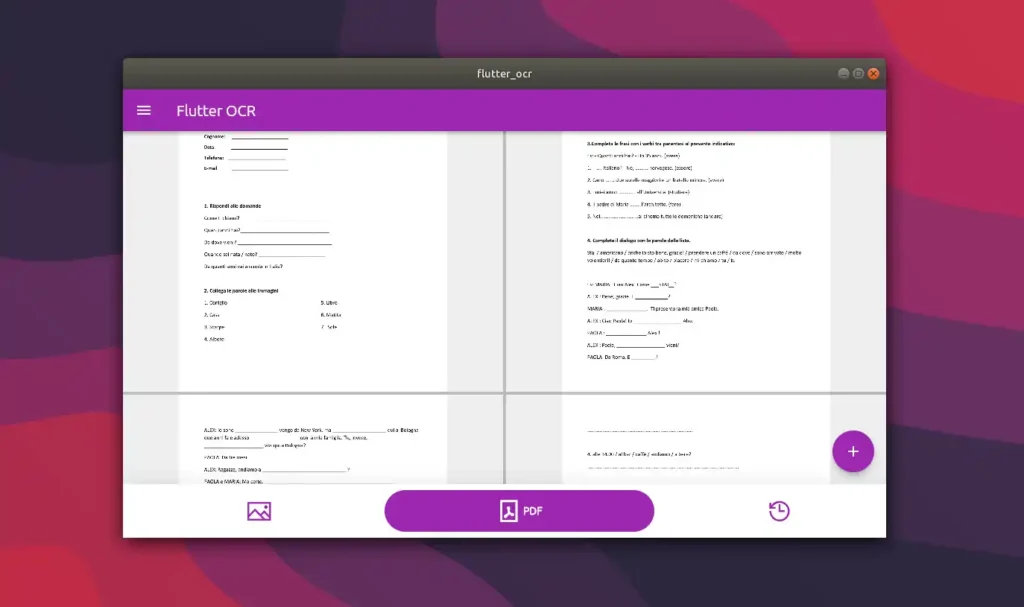This screenshot has height=607, width=1024.
Task: Select the purple PDF tab label
Action: 533,511
